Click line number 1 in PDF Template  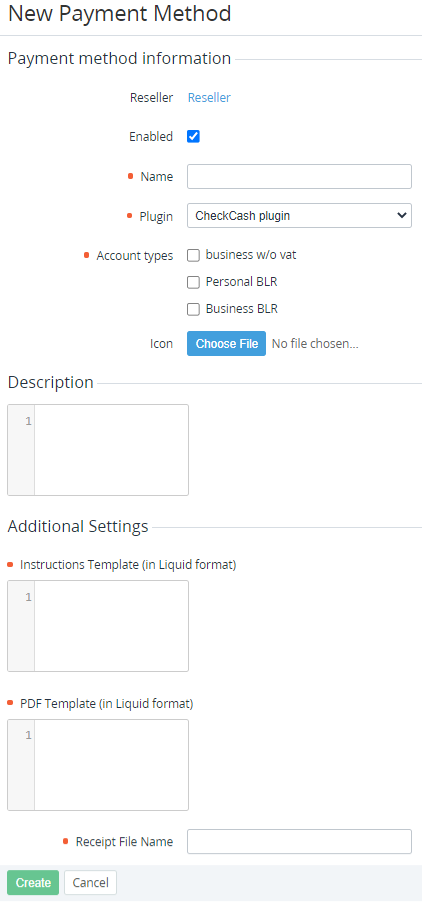click(28, 736)
